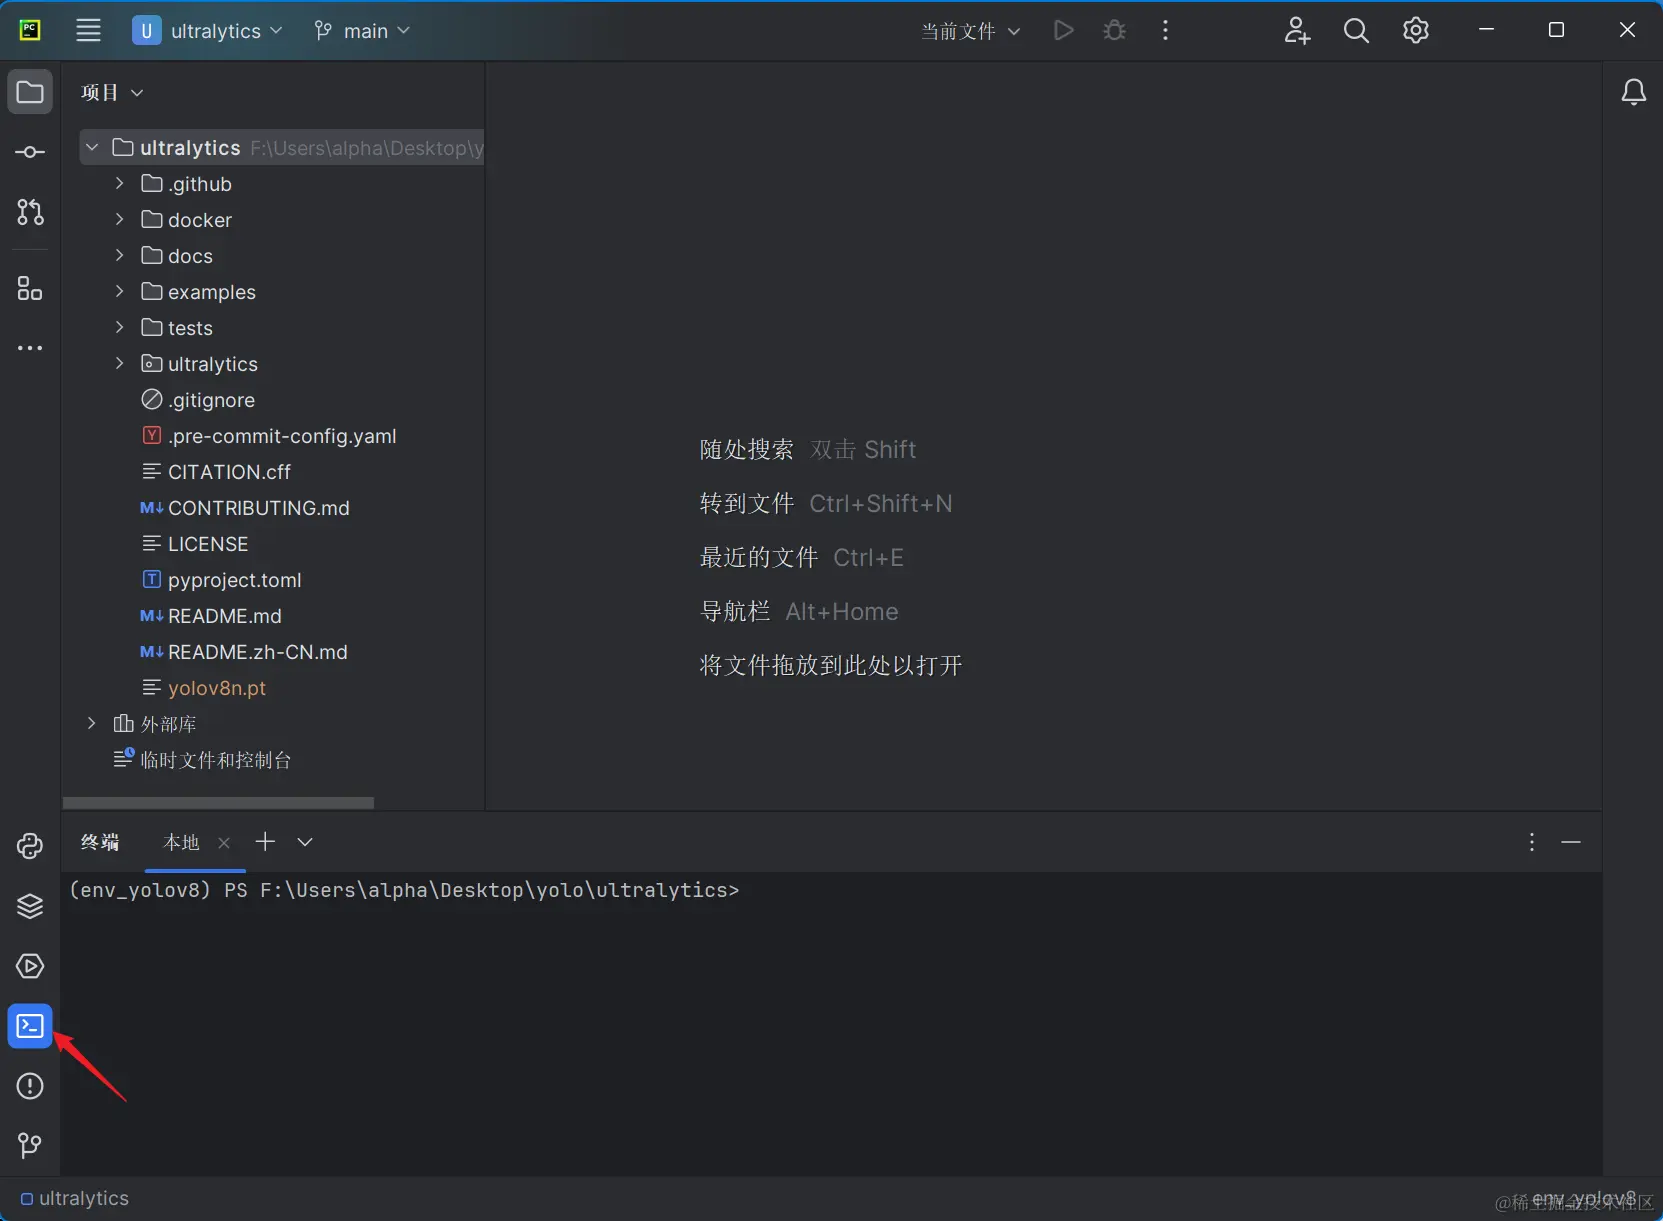Open IDE settings gear
This screenshot has height=1221, width=1663.
point(1416,30)
